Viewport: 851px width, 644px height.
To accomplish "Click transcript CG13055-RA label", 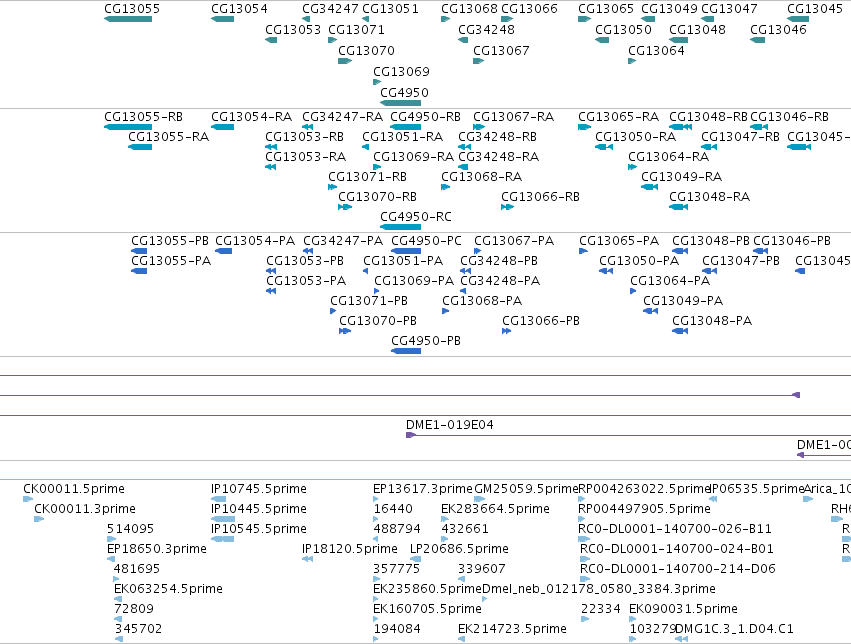I will 168,137.
